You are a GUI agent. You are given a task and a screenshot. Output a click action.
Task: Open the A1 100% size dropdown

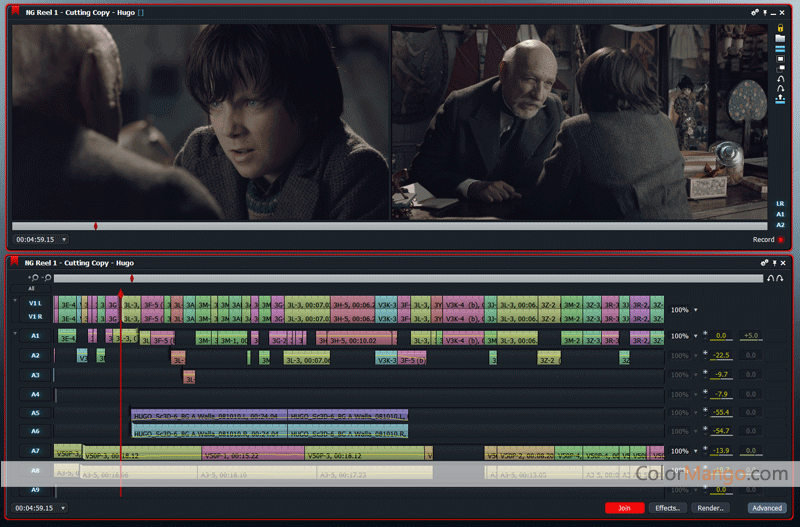tap(695, 336)
